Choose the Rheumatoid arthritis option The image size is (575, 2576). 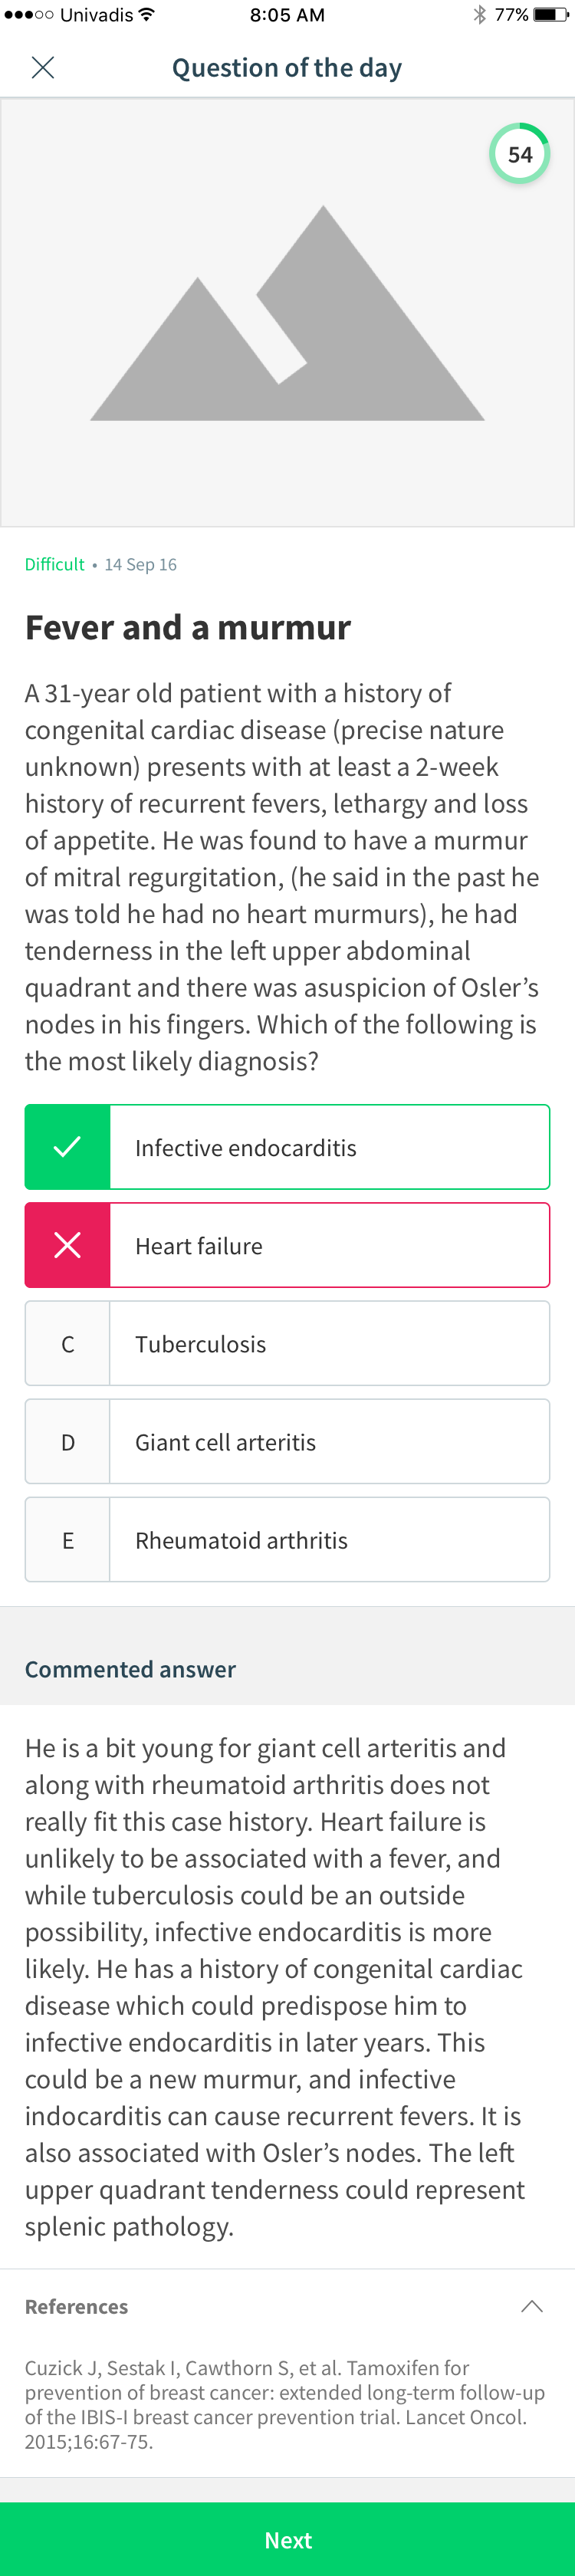point(288,1539)
